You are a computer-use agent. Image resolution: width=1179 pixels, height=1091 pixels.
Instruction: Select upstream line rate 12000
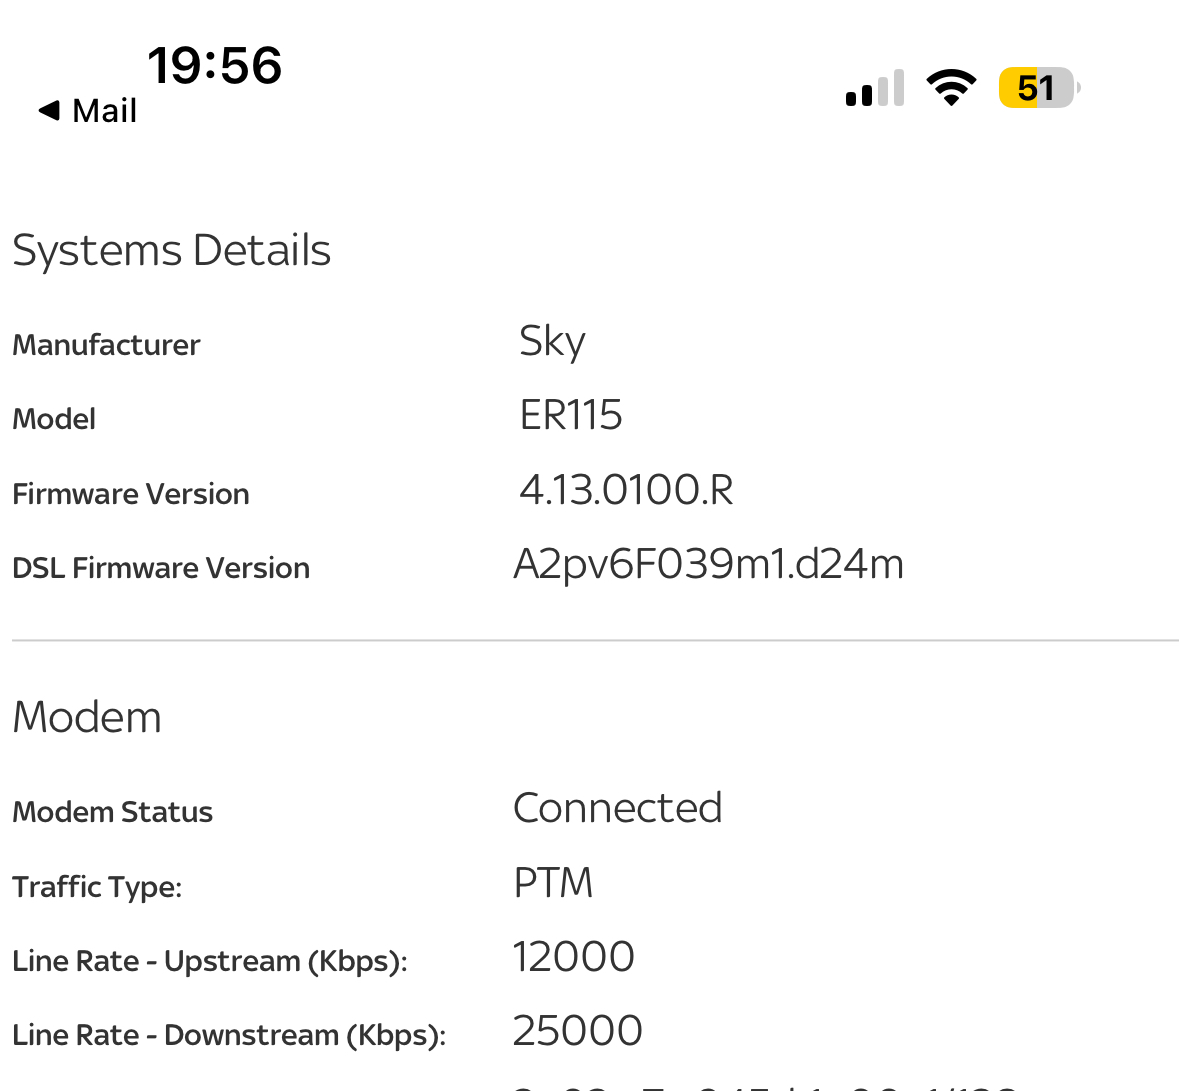pos(573,957)
